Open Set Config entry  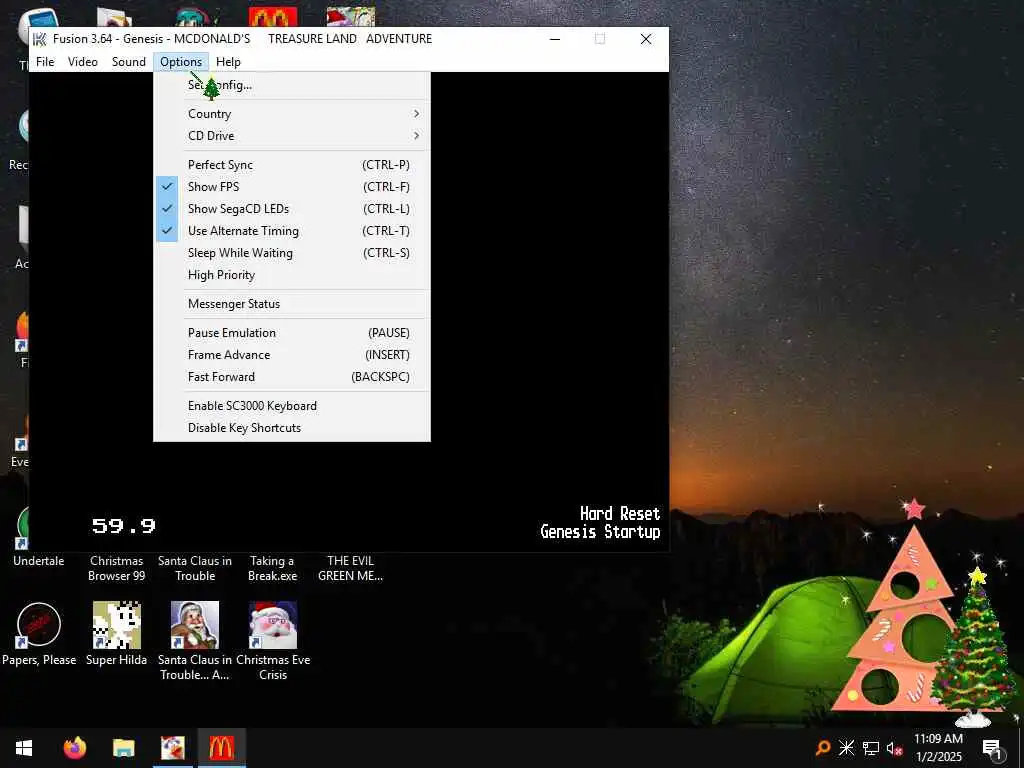292,85
